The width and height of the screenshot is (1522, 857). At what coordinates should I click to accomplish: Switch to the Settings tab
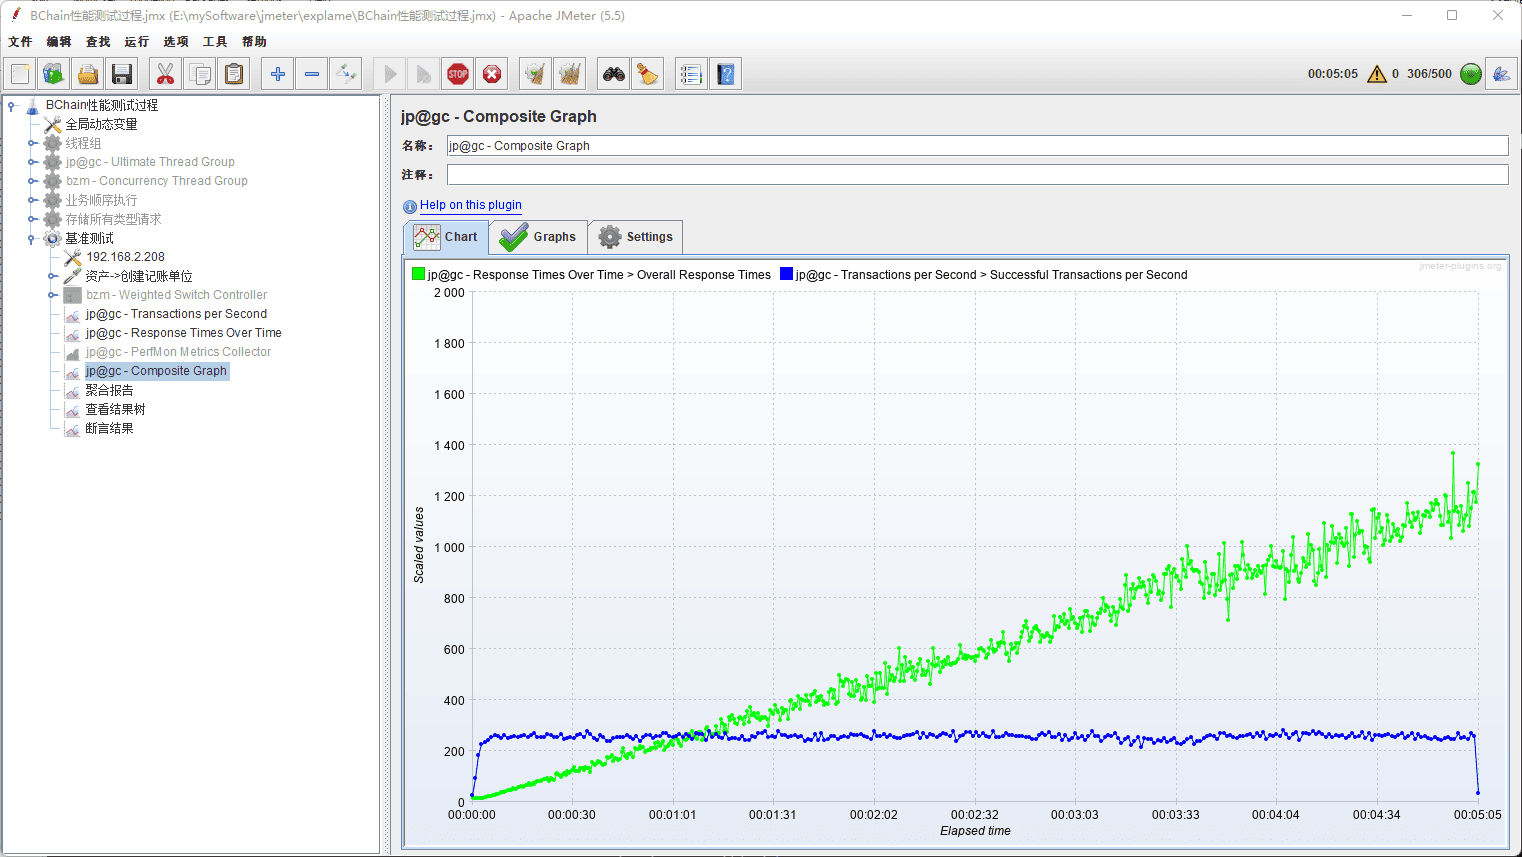click(x=636, y=237)
